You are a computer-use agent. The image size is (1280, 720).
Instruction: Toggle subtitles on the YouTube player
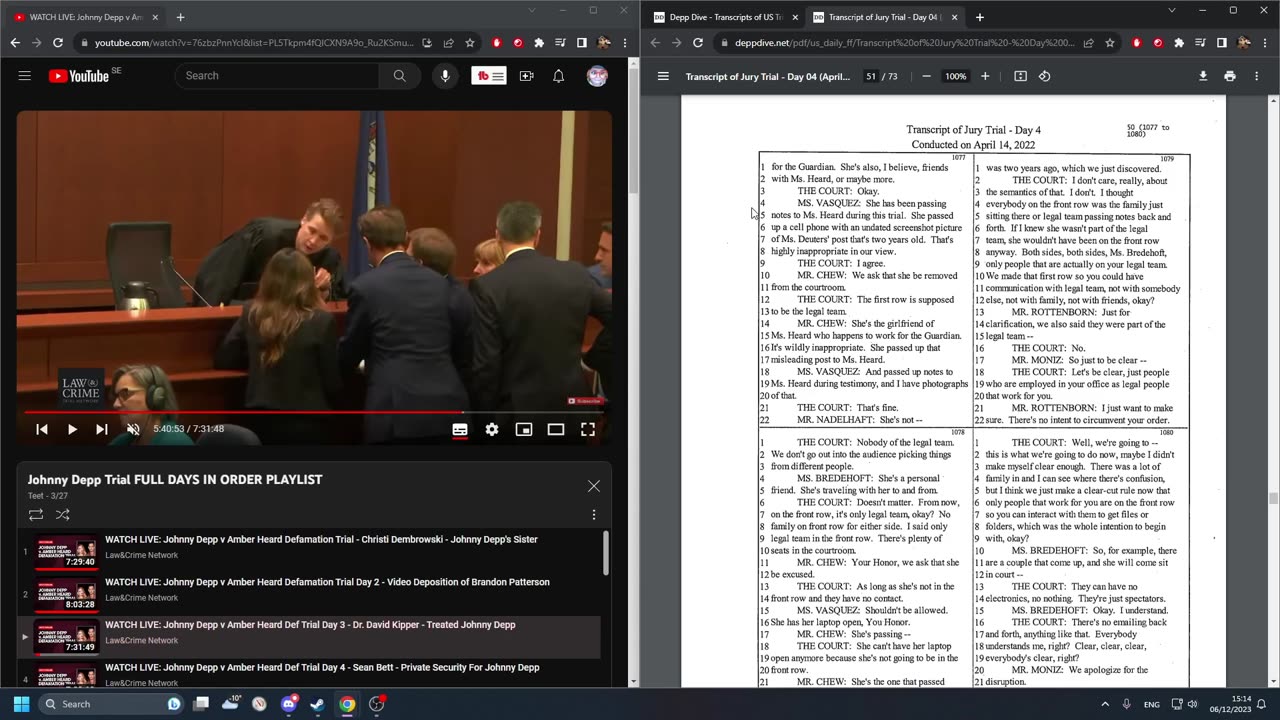460,429
